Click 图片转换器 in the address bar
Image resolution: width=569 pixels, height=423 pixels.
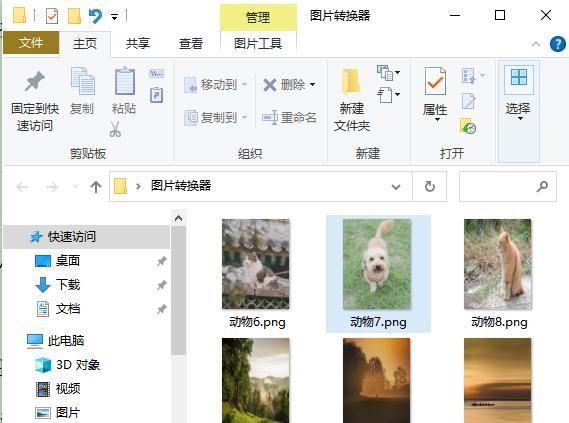[181, 186]
